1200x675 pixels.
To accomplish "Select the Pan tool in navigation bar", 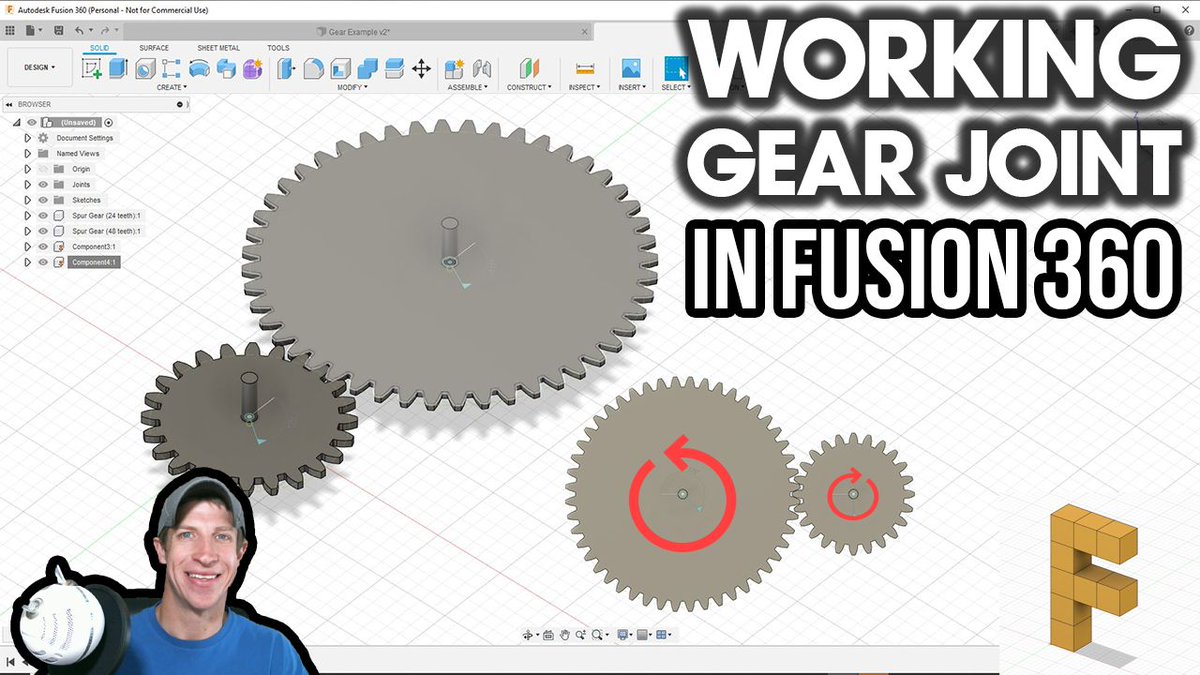I will 565,634.
